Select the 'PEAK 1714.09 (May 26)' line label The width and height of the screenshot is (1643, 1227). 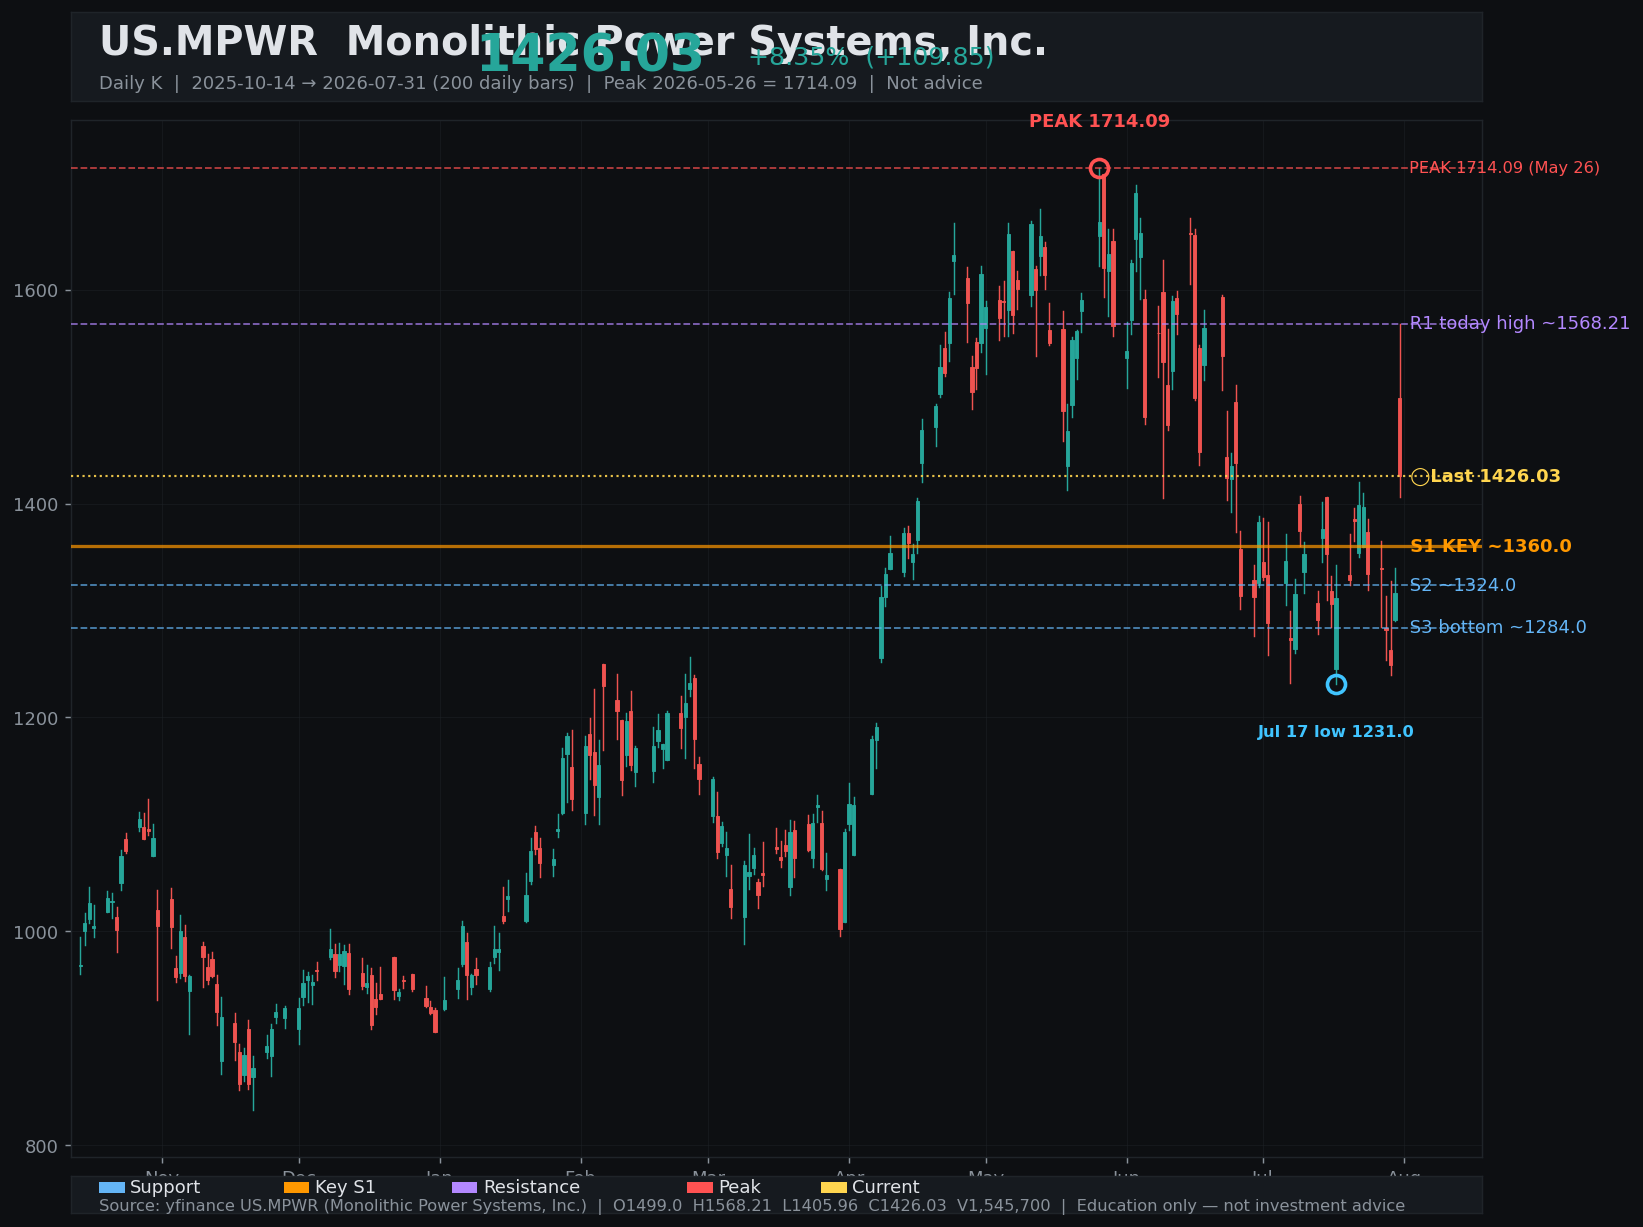1504,168
